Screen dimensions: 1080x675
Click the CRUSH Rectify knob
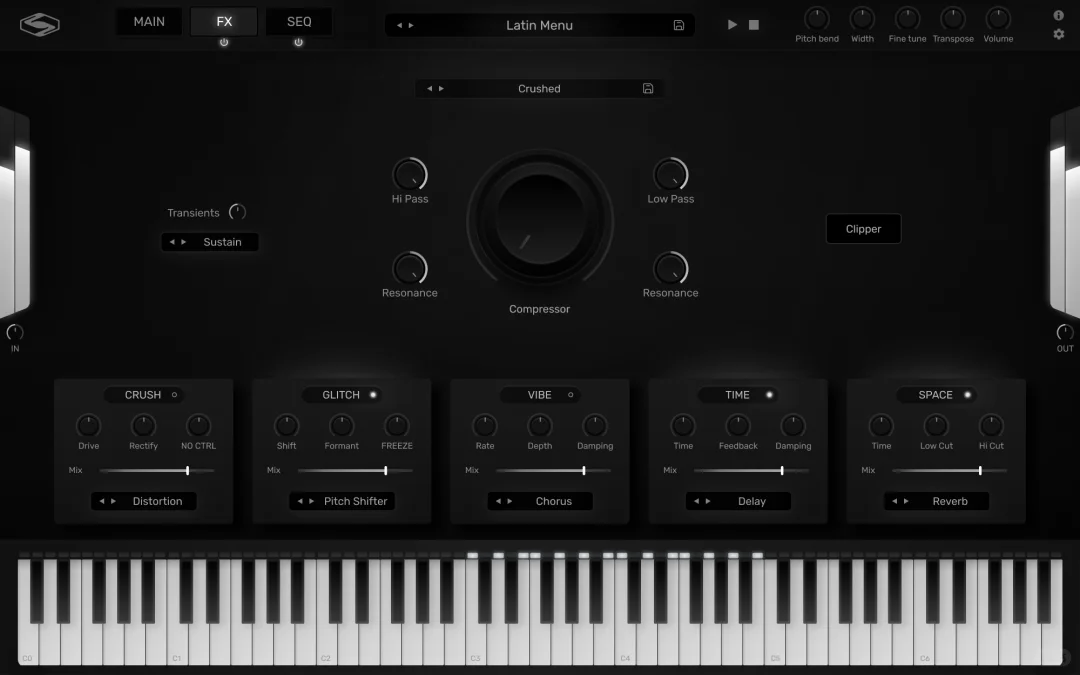(143, 426)
